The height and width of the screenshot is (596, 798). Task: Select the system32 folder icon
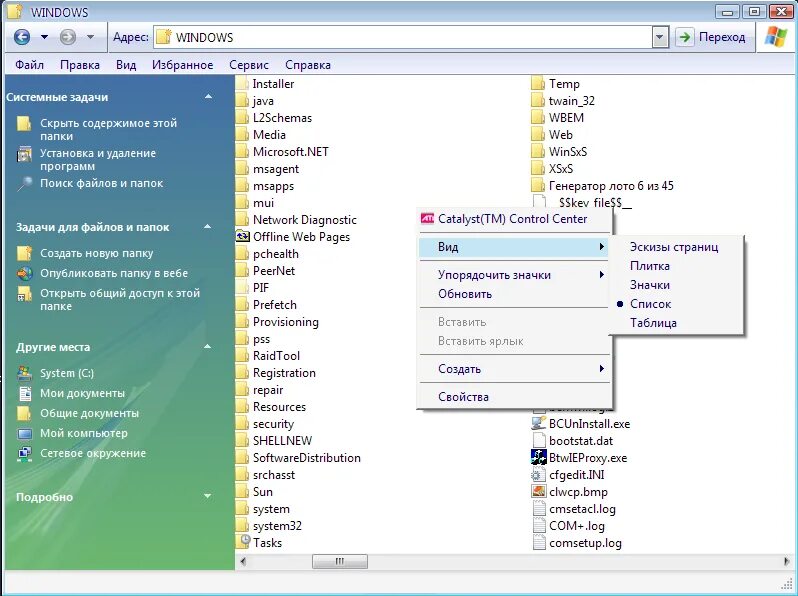[x=243, y=525]
